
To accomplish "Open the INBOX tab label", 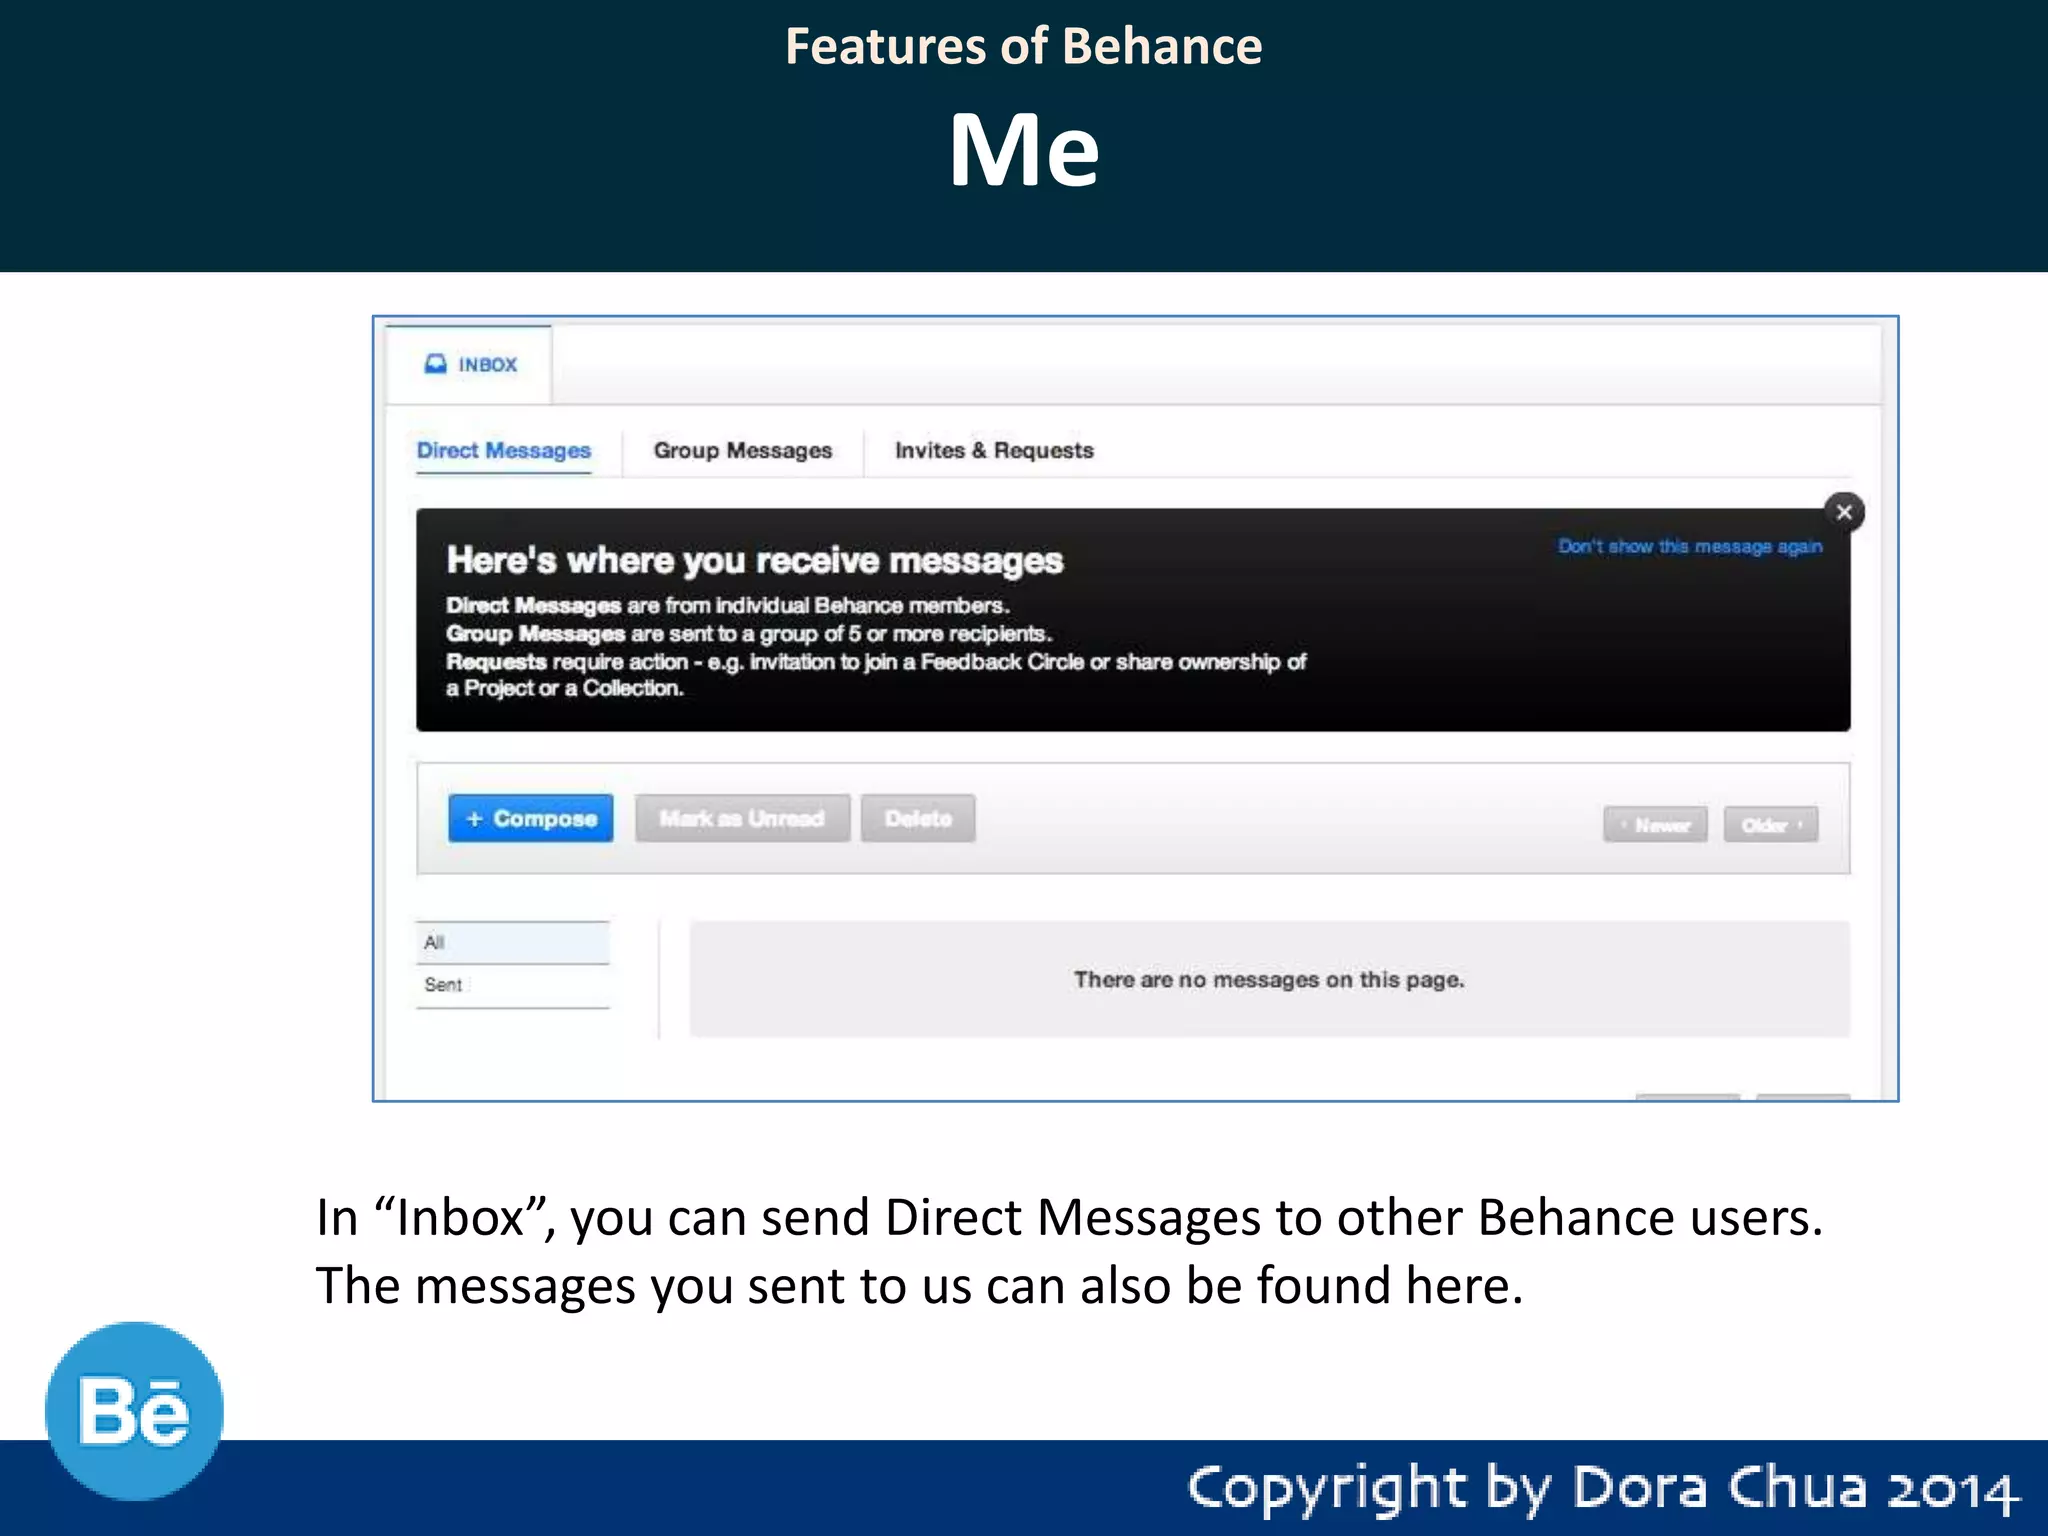I will [x=488, y=365].
